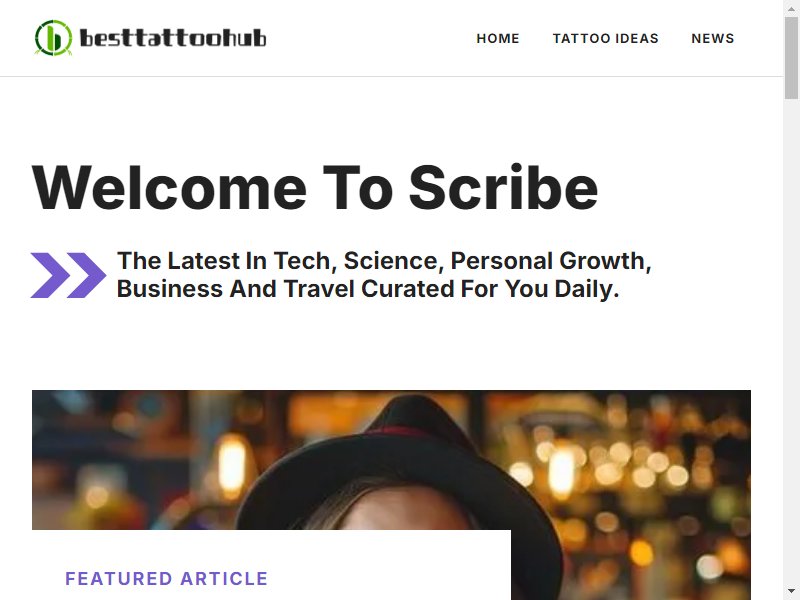Click scrollbar track below the thumb
800x600 pixels.
(x=792, y=342)
